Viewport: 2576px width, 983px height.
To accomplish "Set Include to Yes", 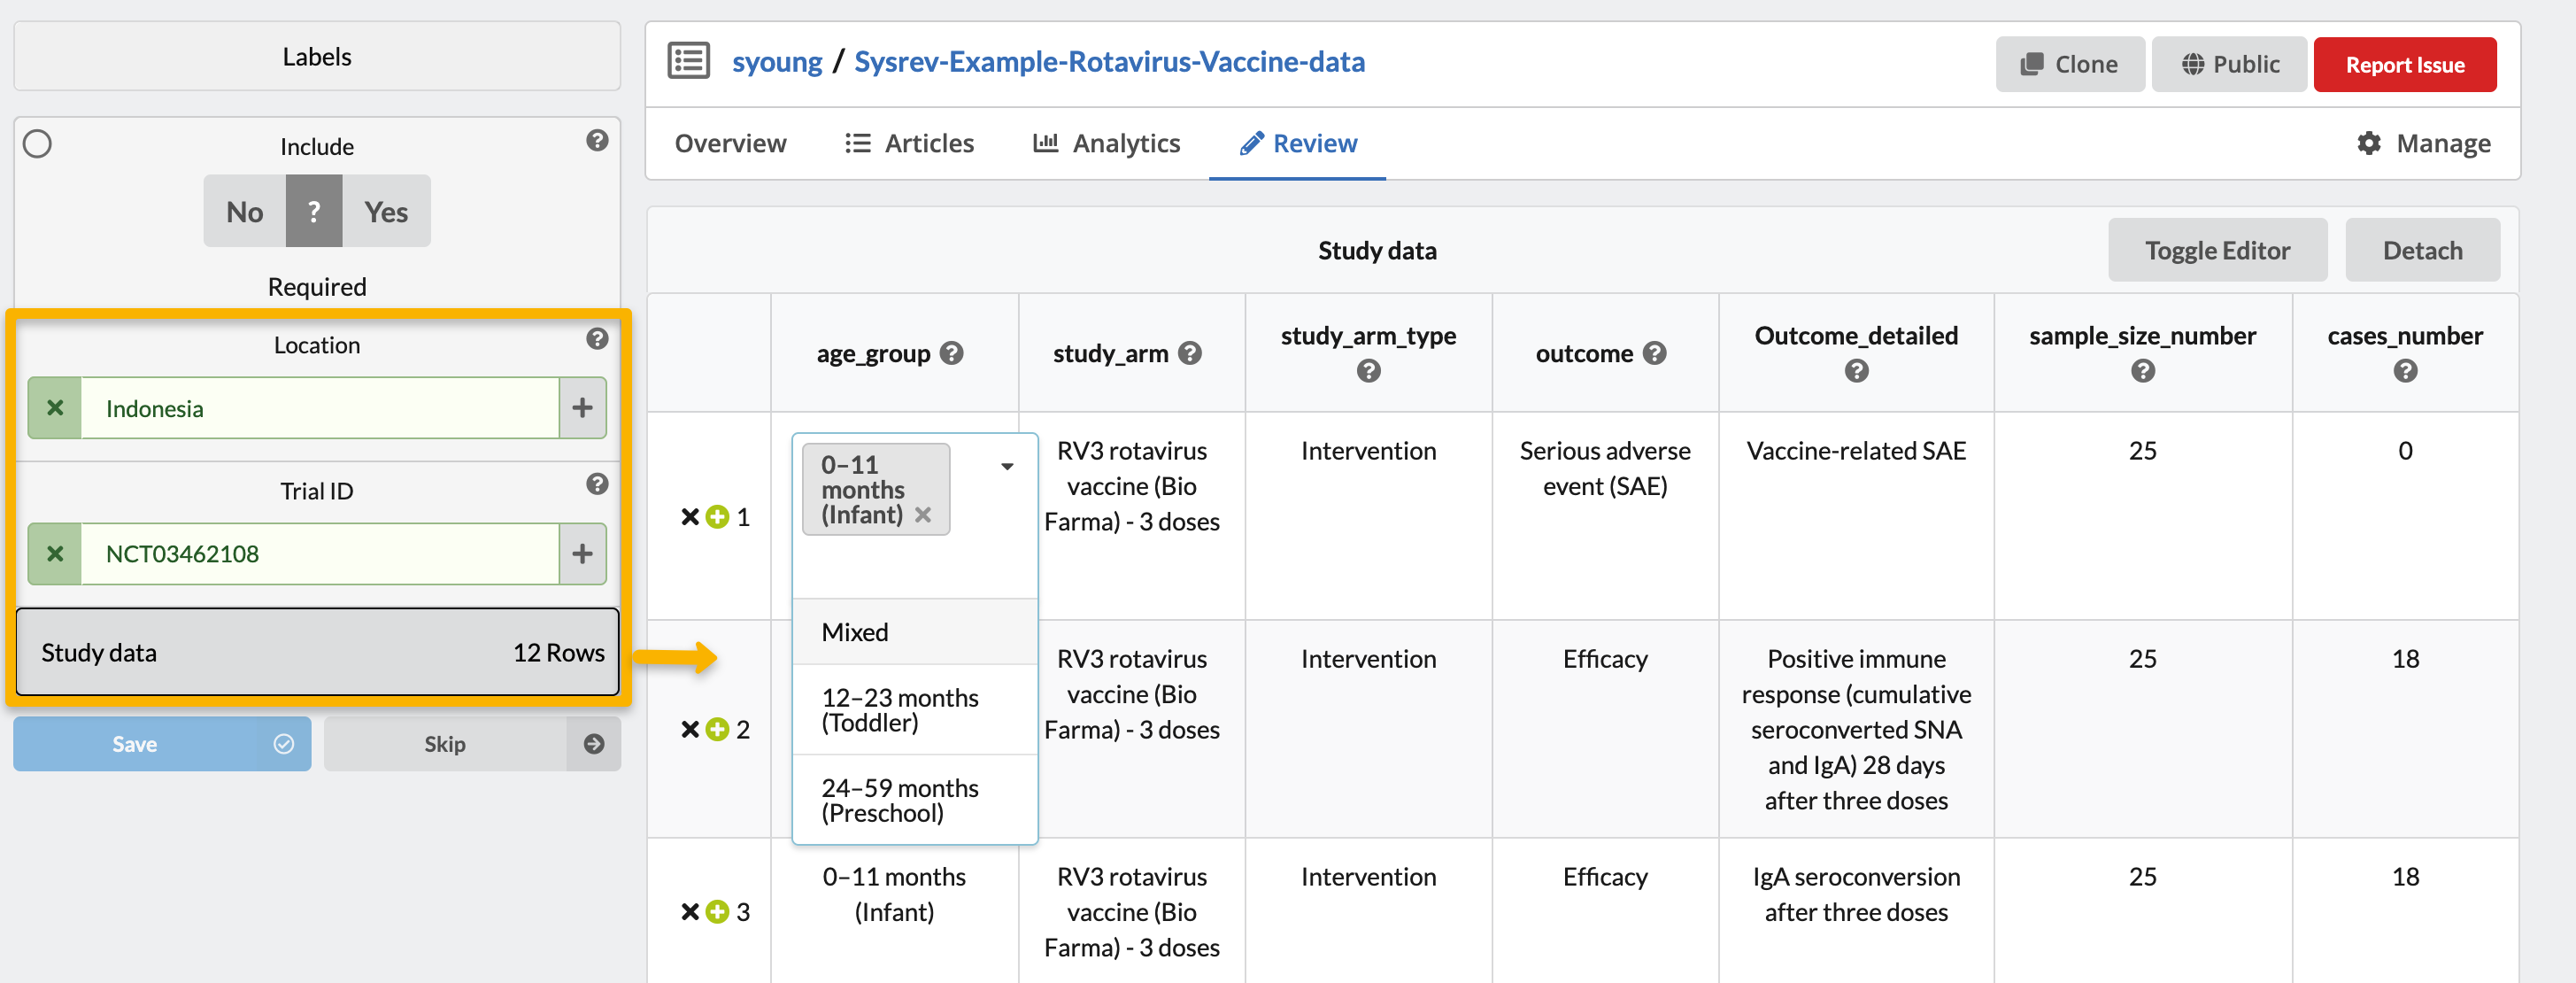I will (386, 212).
